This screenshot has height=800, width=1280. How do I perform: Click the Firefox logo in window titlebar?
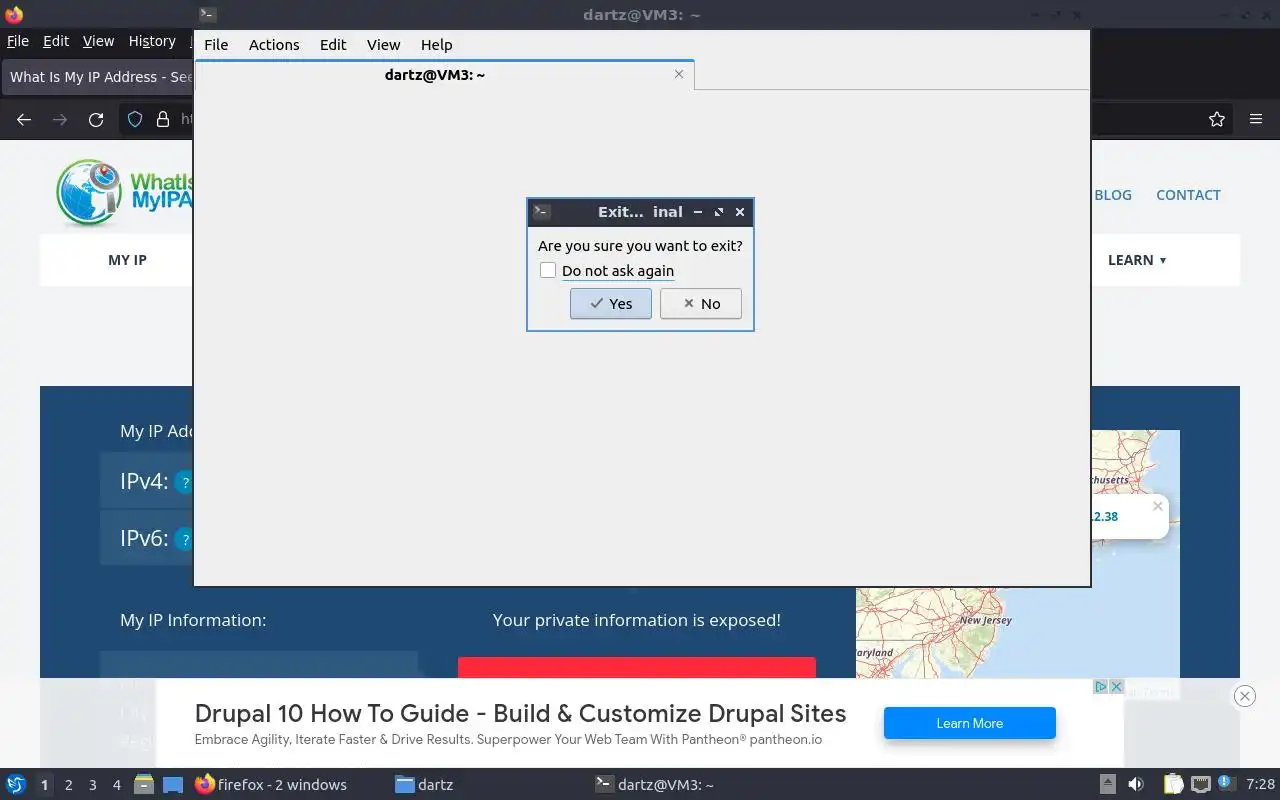pyautogui.click(x=14, y=14)
